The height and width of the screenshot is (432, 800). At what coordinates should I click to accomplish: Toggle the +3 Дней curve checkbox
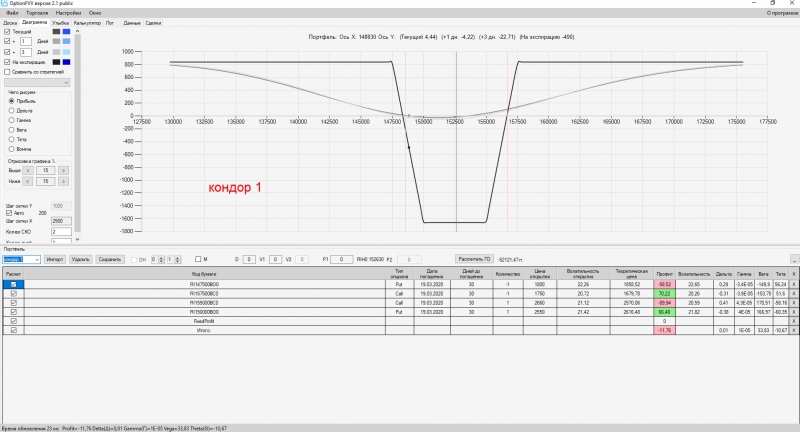(x=7, y=52)
